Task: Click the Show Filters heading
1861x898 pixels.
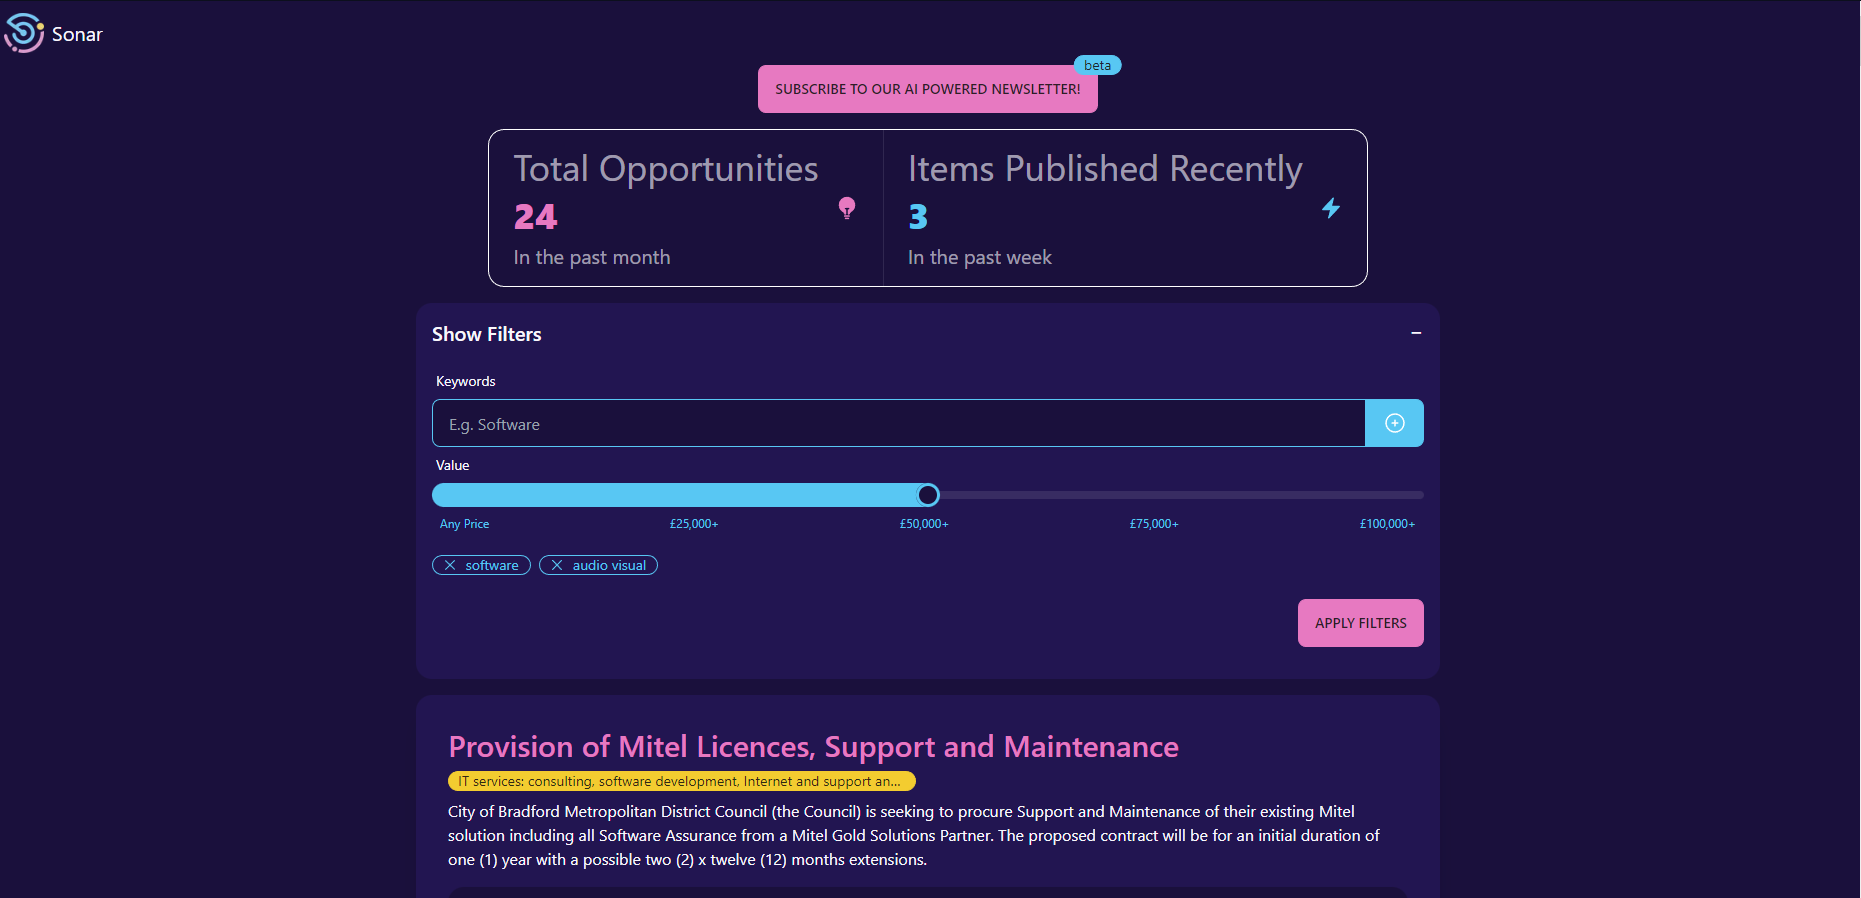Action: click(486, 334)
